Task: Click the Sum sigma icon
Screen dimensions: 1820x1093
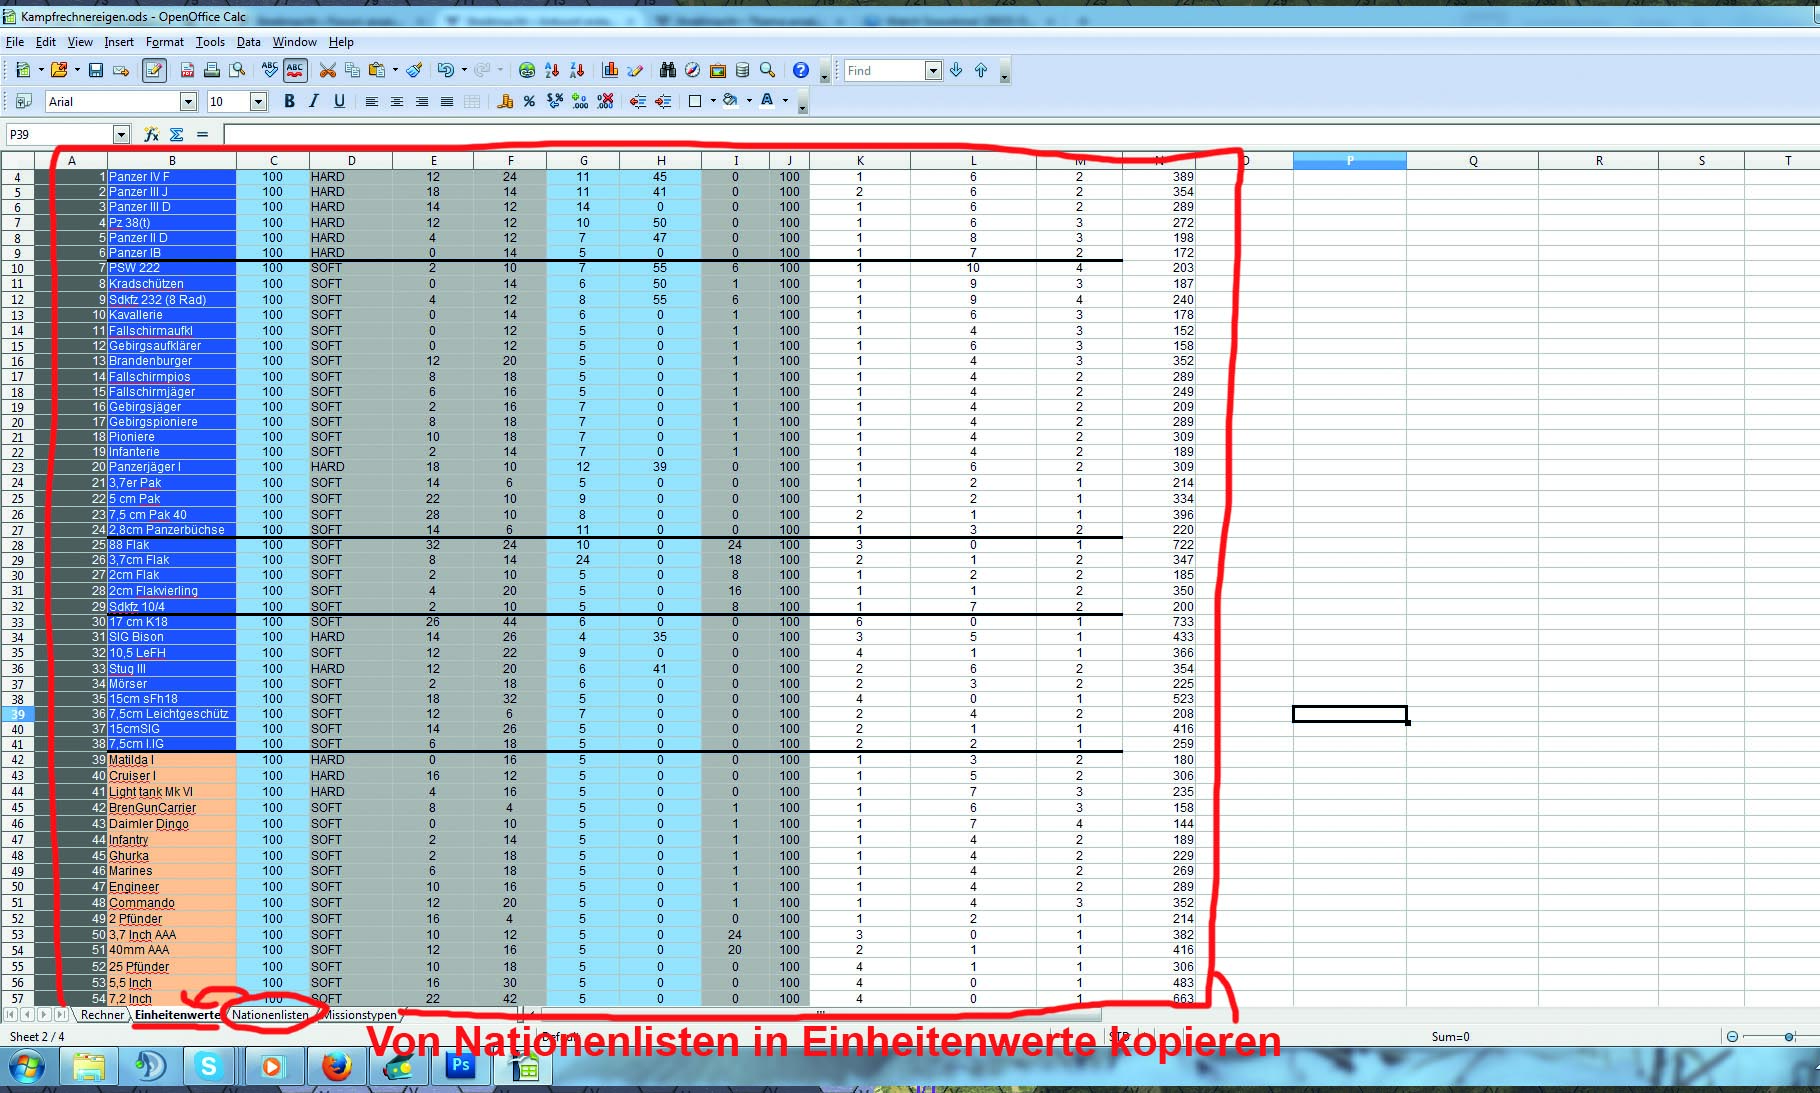Action: (177, 134)
